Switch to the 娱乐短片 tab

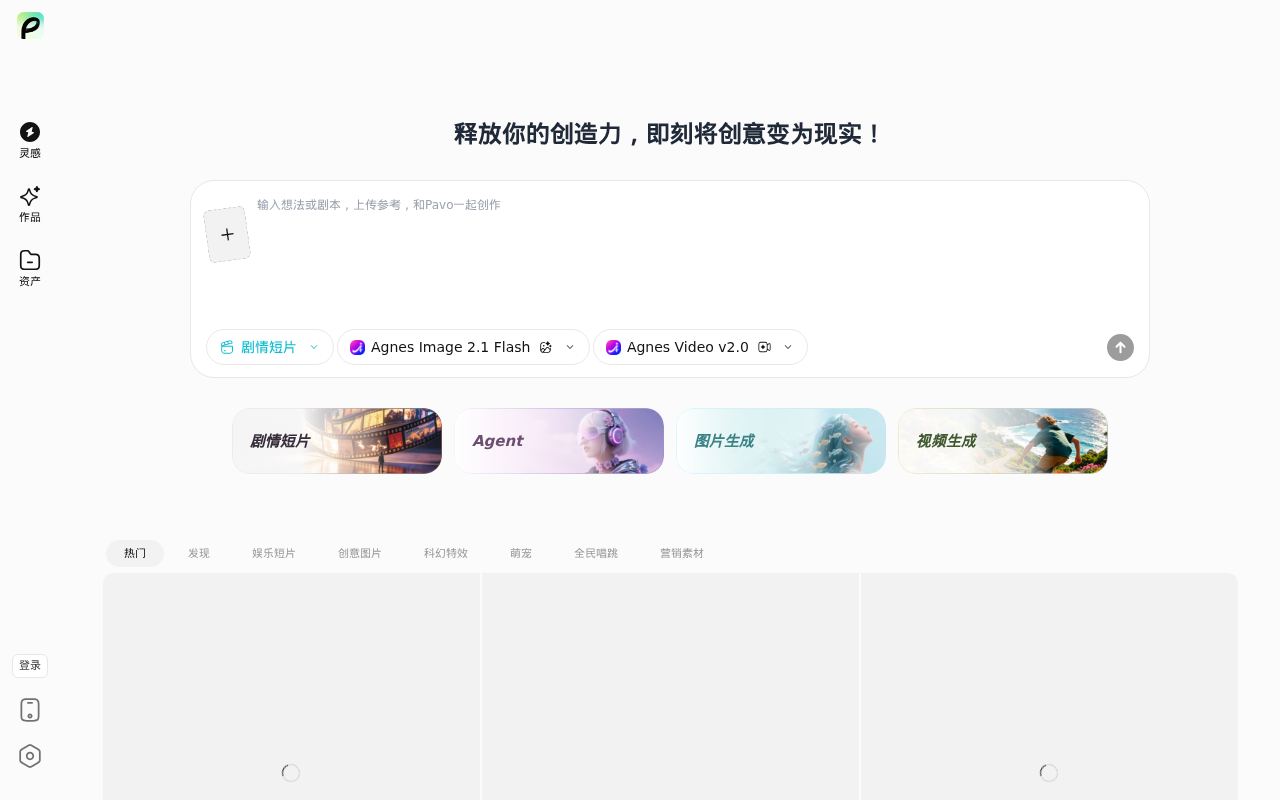click(274, 553)
